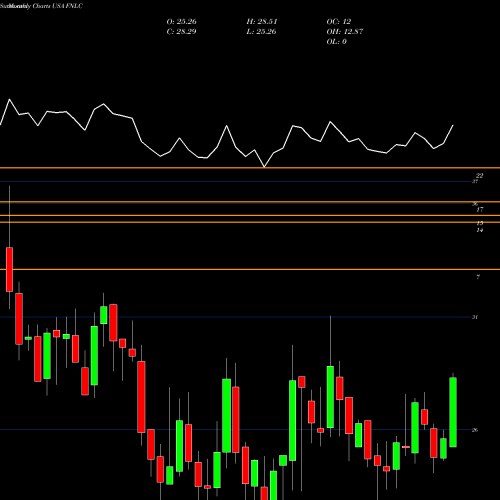Click the price axis label "37"

coord(475,182)
